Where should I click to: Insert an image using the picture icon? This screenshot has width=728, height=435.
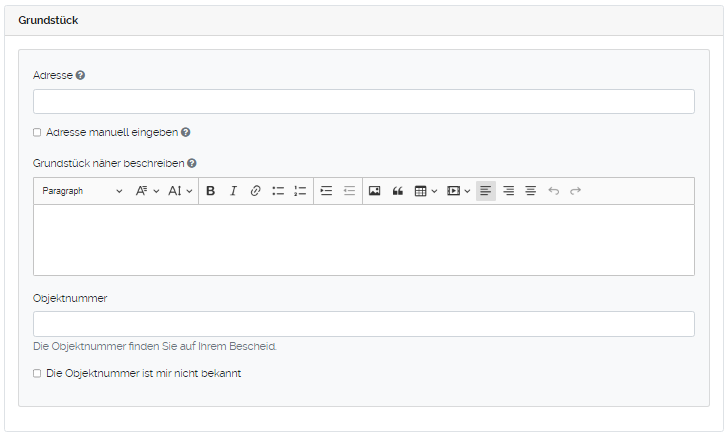[375, 191]
